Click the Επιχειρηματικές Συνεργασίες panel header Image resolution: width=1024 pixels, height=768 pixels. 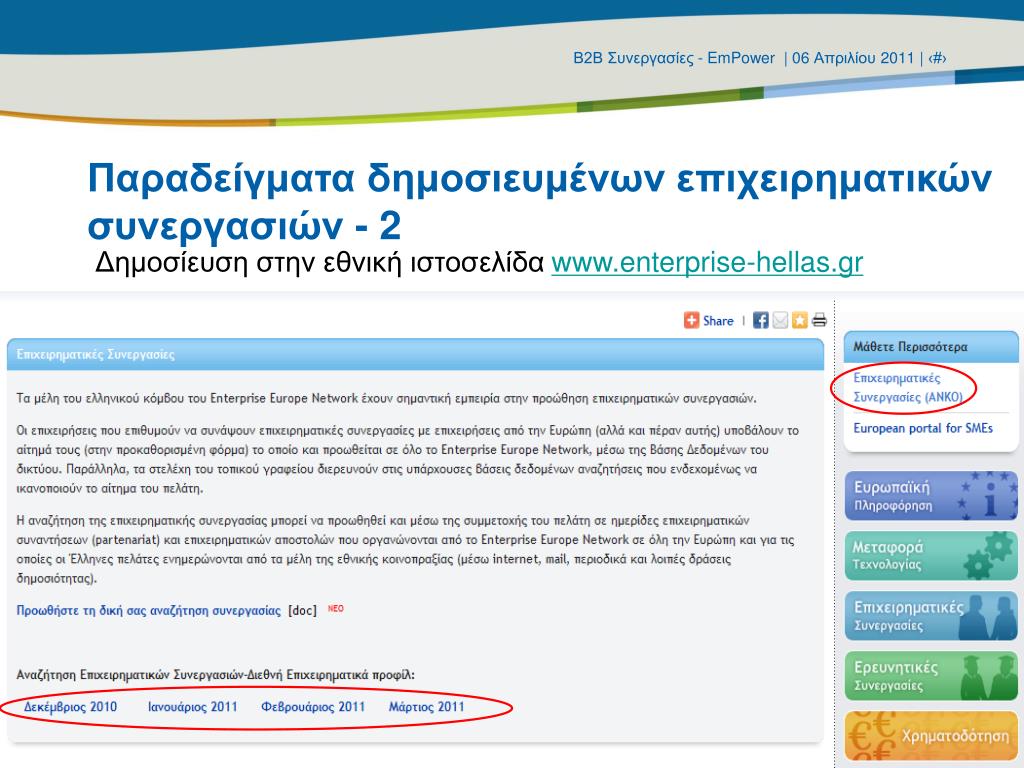coord(415,355)
